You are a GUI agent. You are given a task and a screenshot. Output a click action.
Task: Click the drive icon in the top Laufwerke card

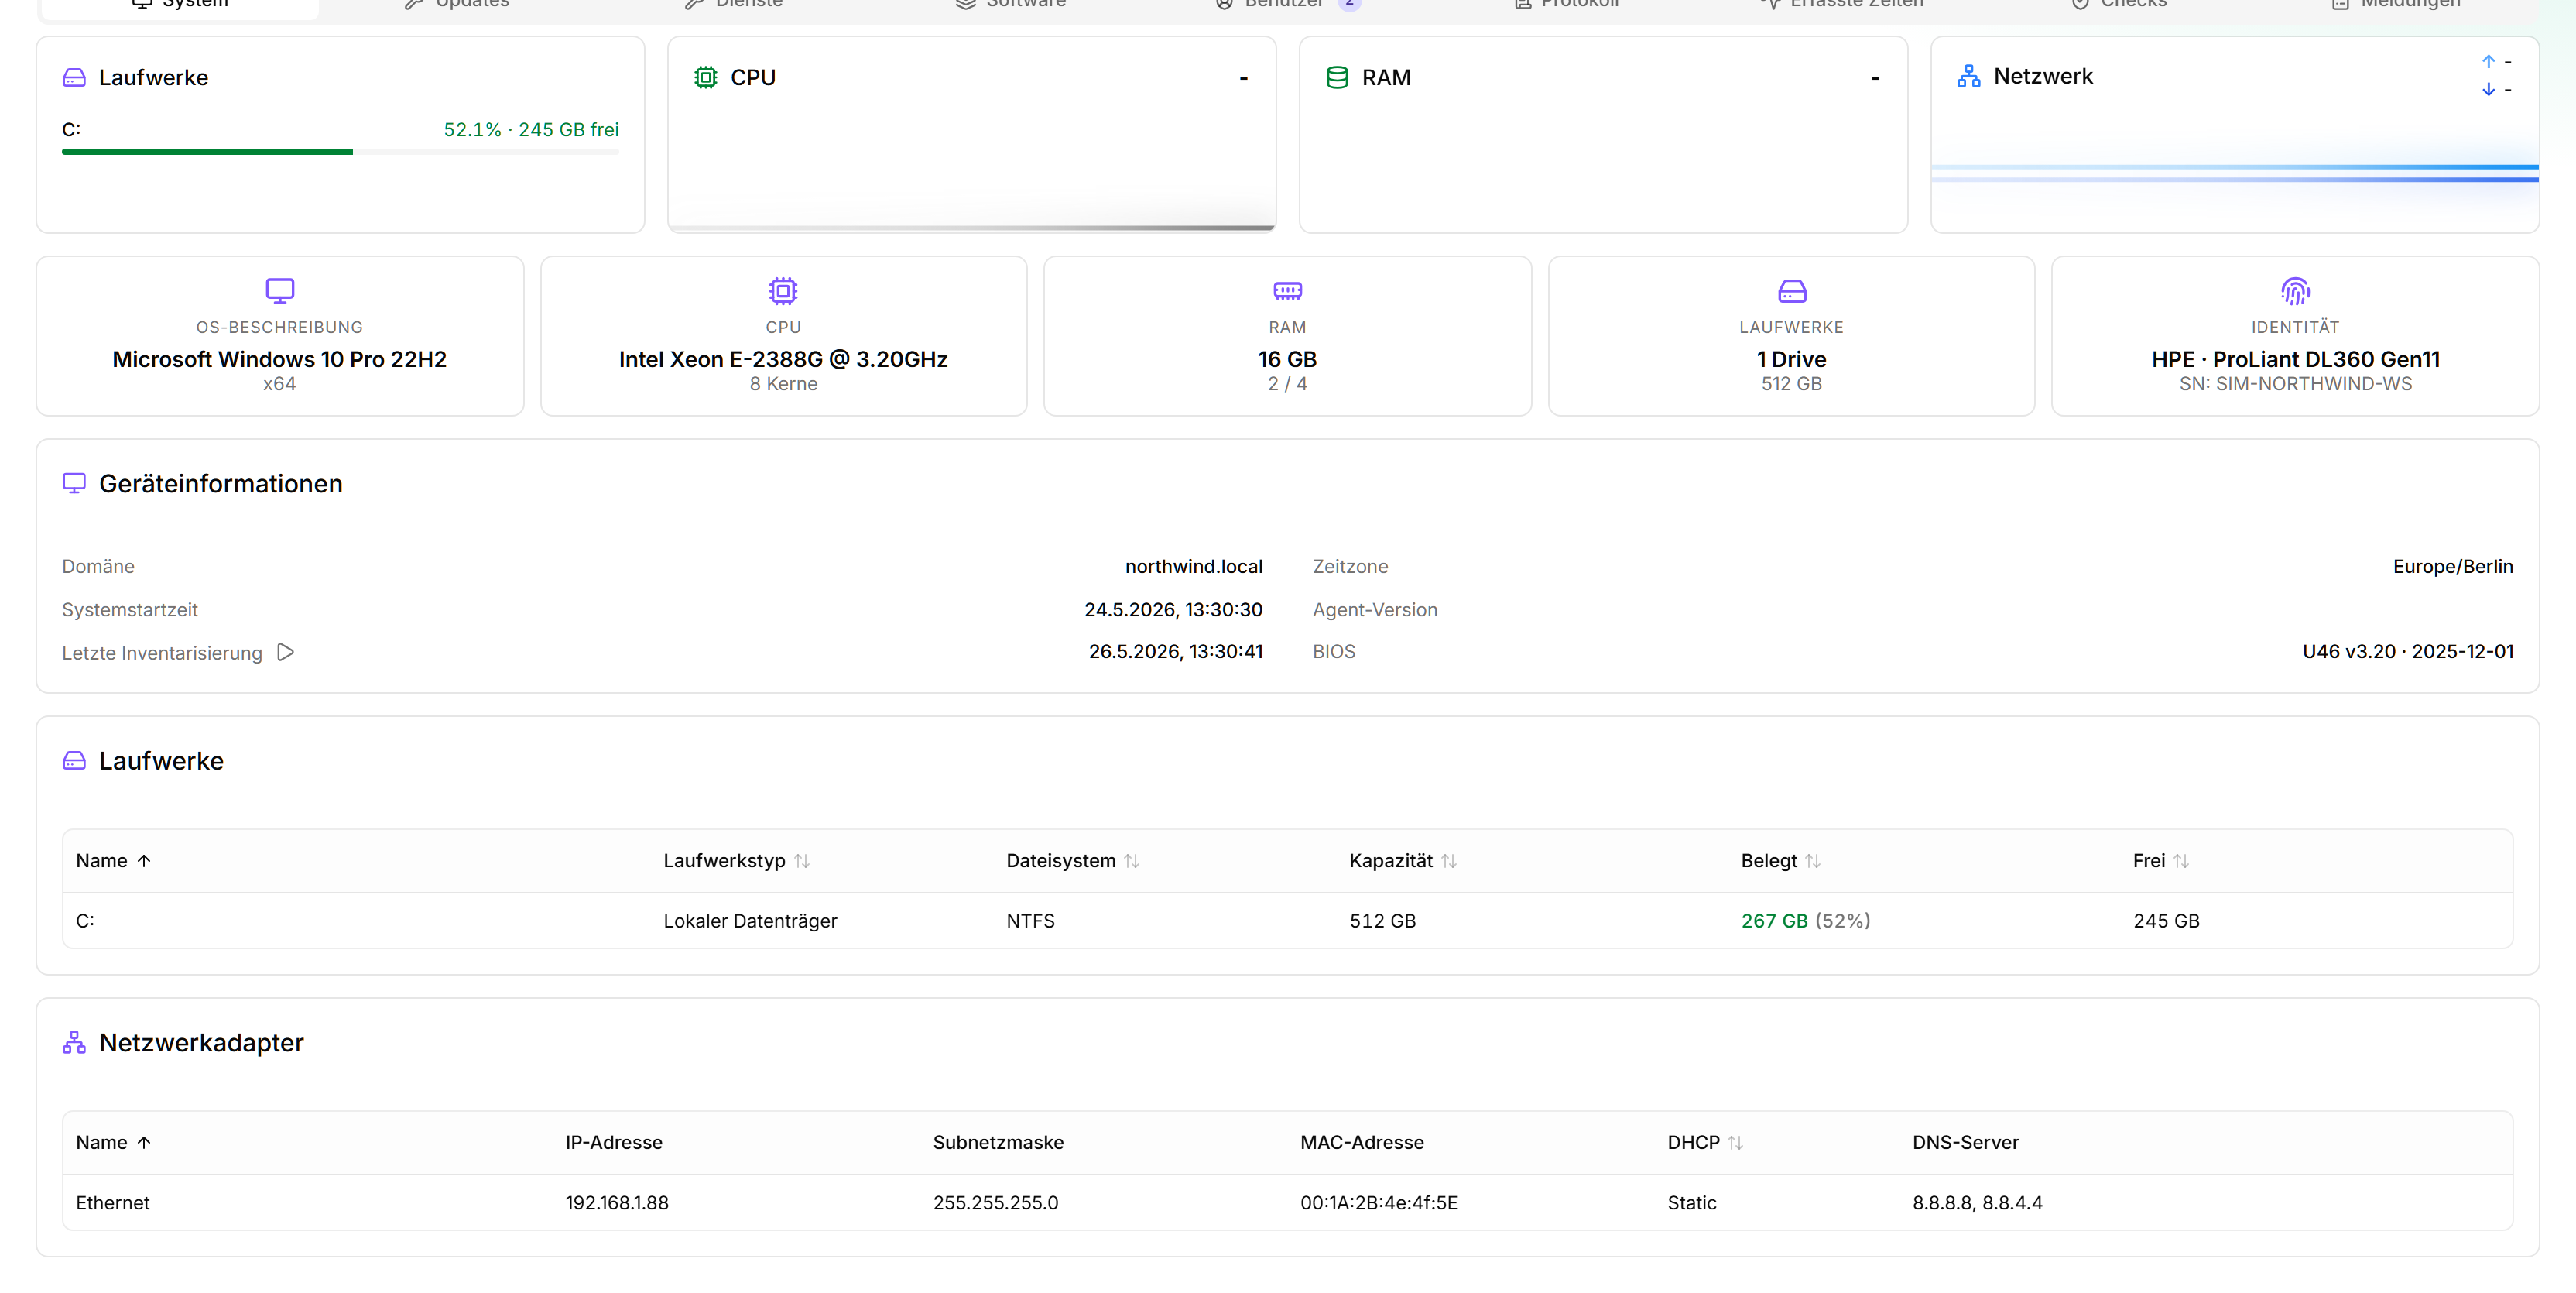coord(74,78)
